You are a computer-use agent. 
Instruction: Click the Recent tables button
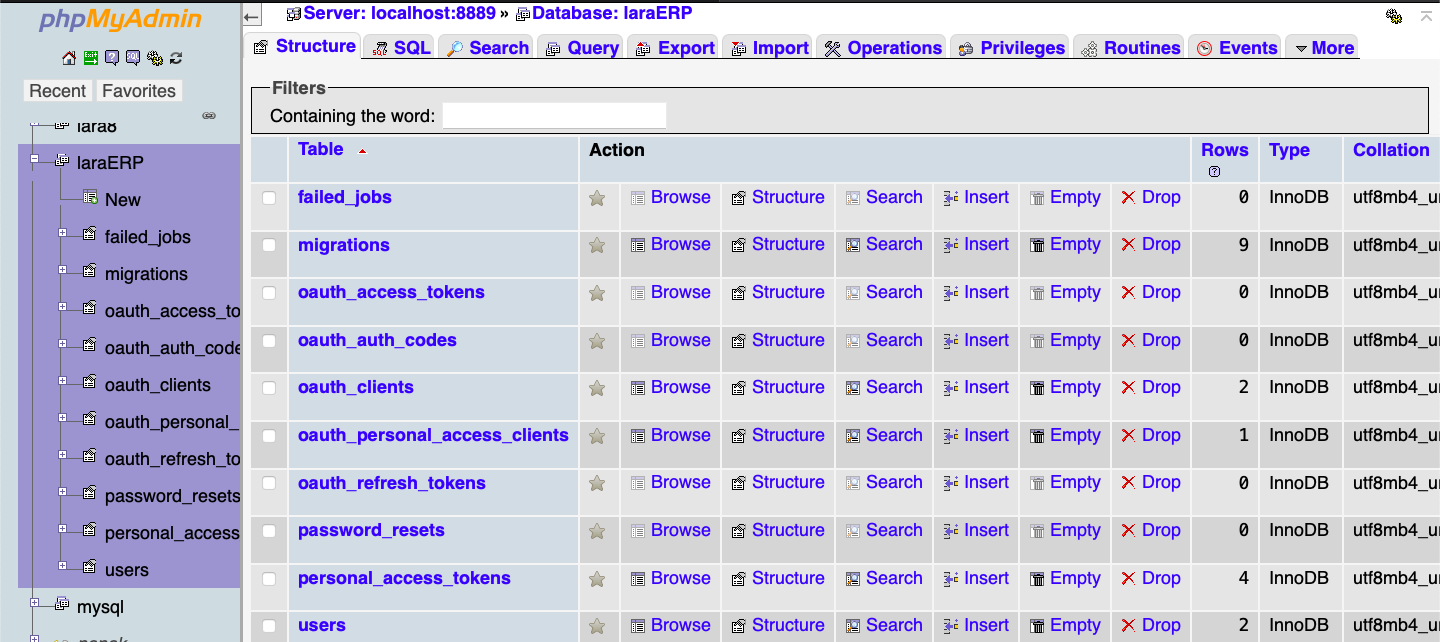57,91
